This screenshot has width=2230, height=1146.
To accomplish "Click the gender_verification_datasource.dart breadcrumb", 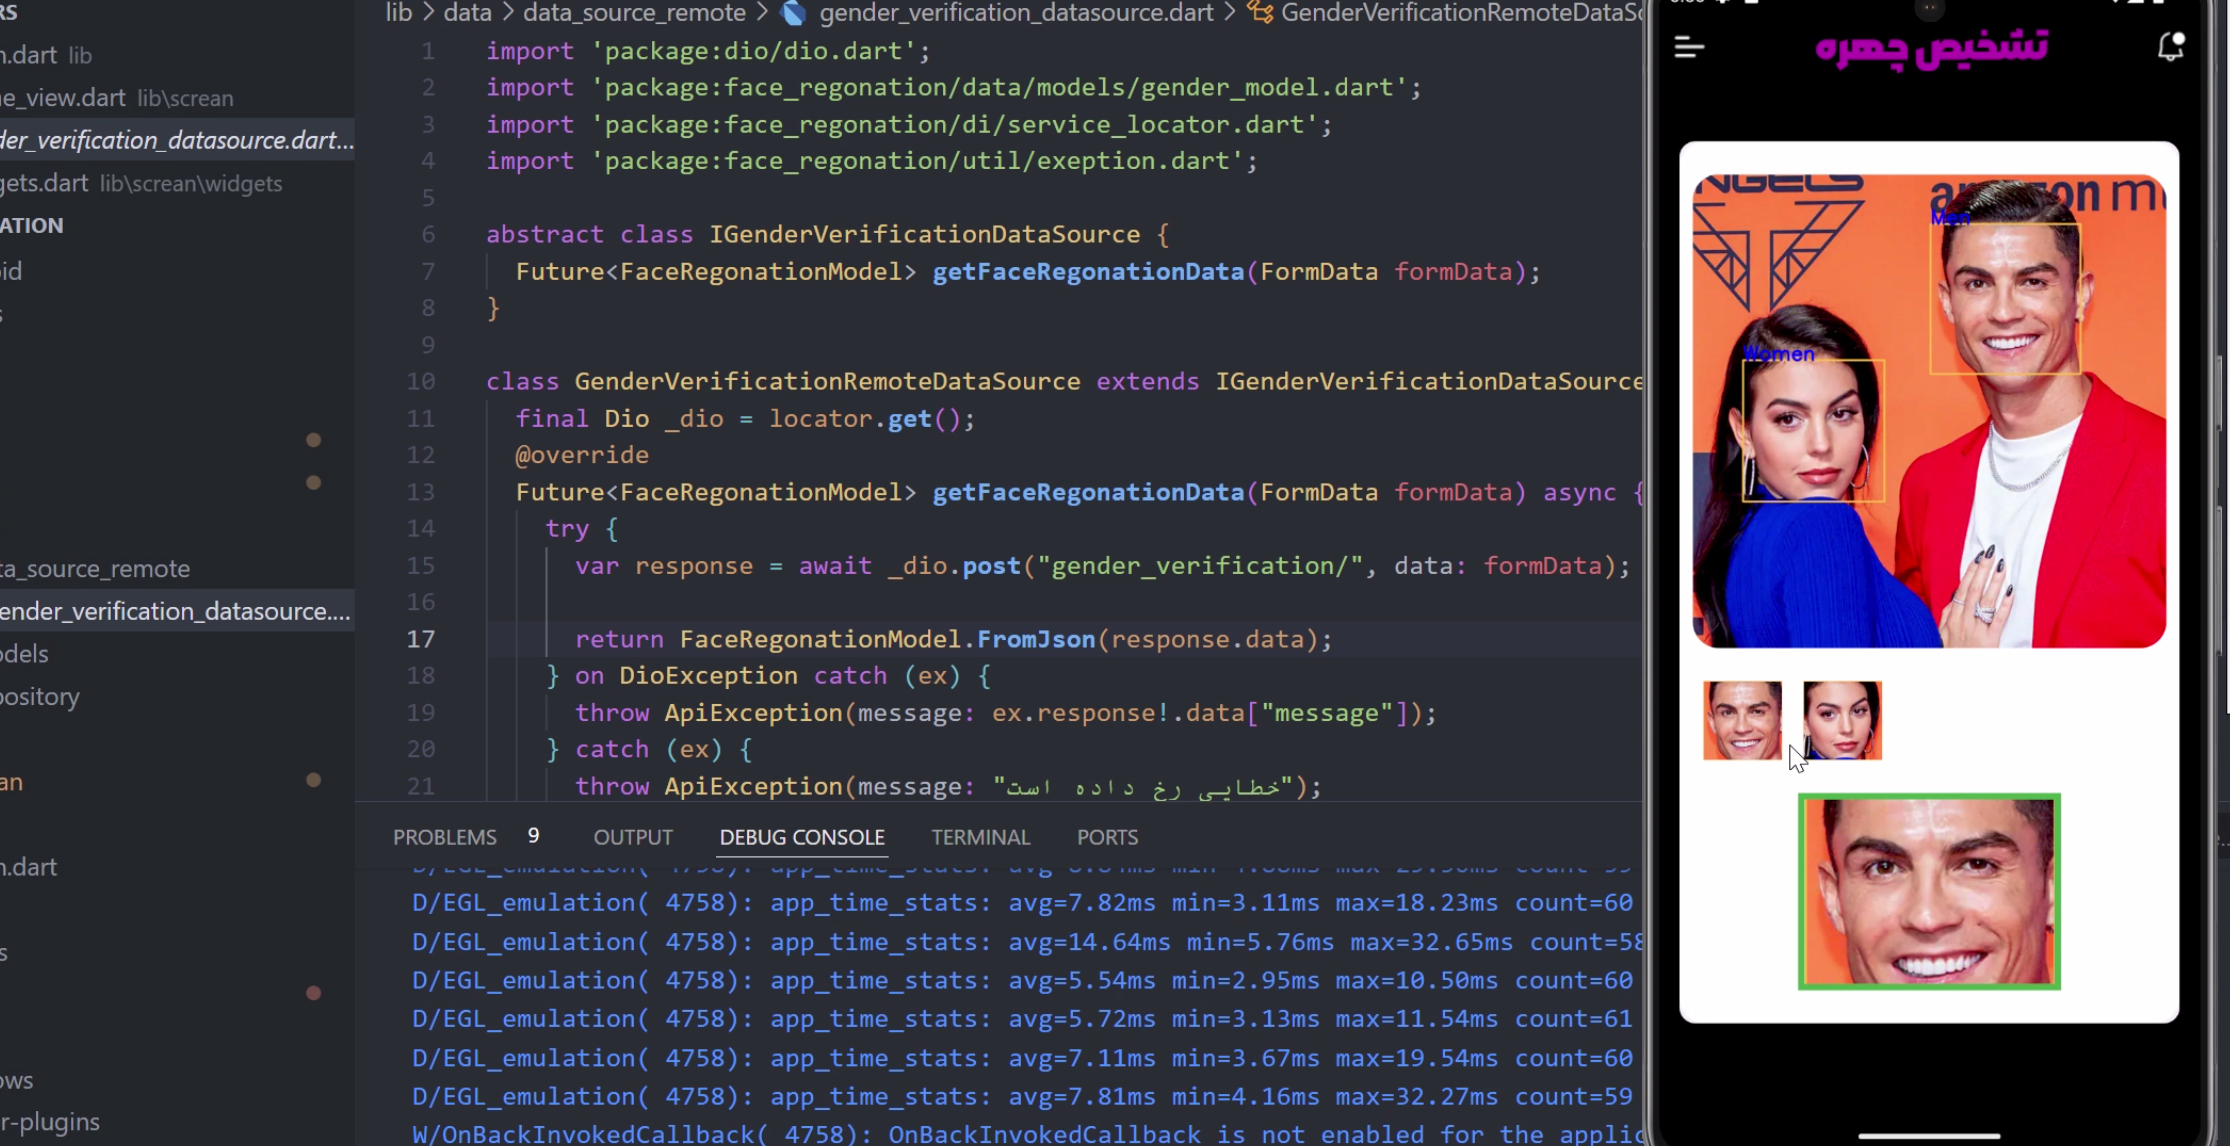I will click(1016, 13).
